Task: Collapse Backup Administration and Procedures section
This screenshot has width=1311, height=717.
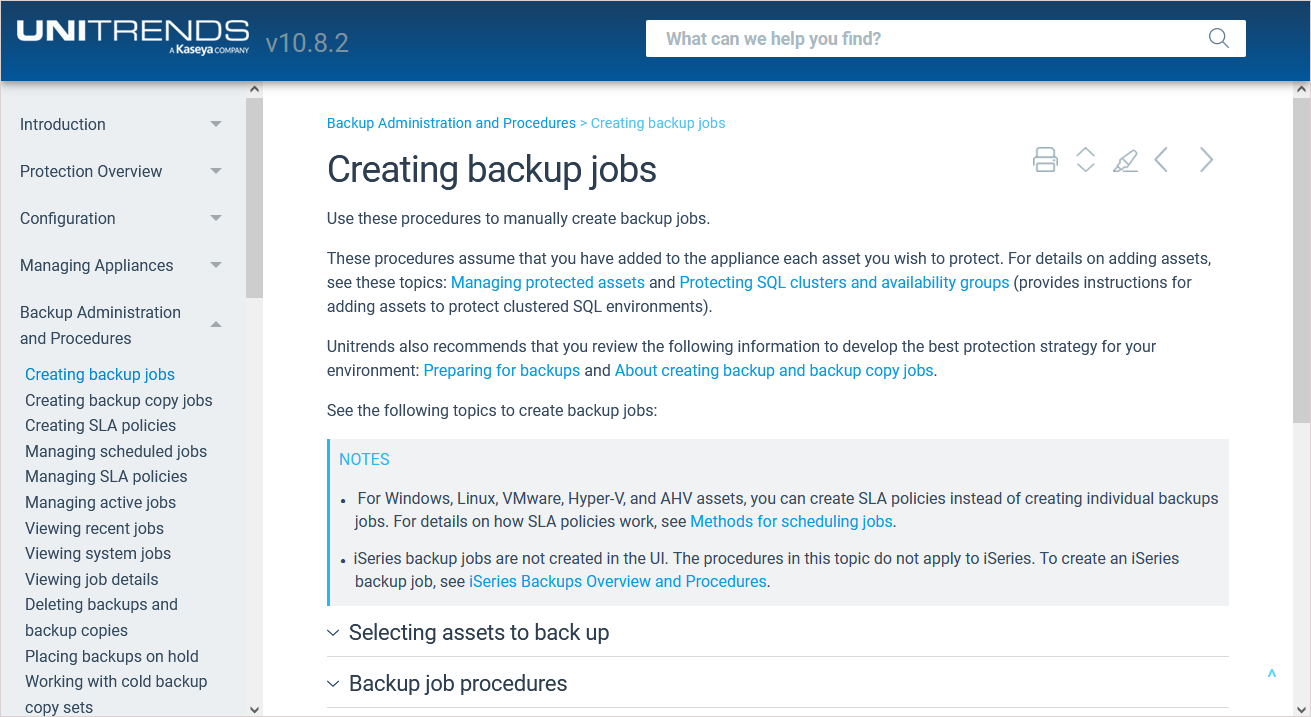Action: pyautogui.click(x=216, y=325)
